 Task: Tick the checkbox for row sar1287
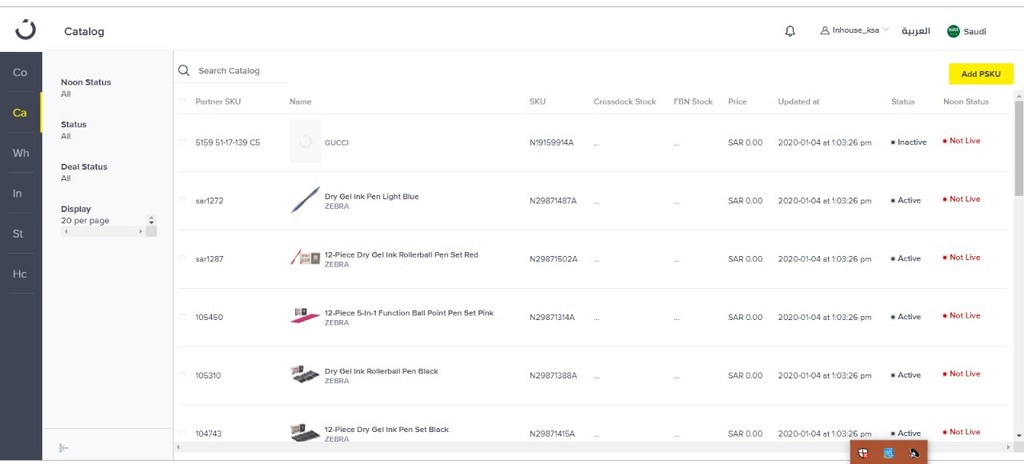point(182,258)
